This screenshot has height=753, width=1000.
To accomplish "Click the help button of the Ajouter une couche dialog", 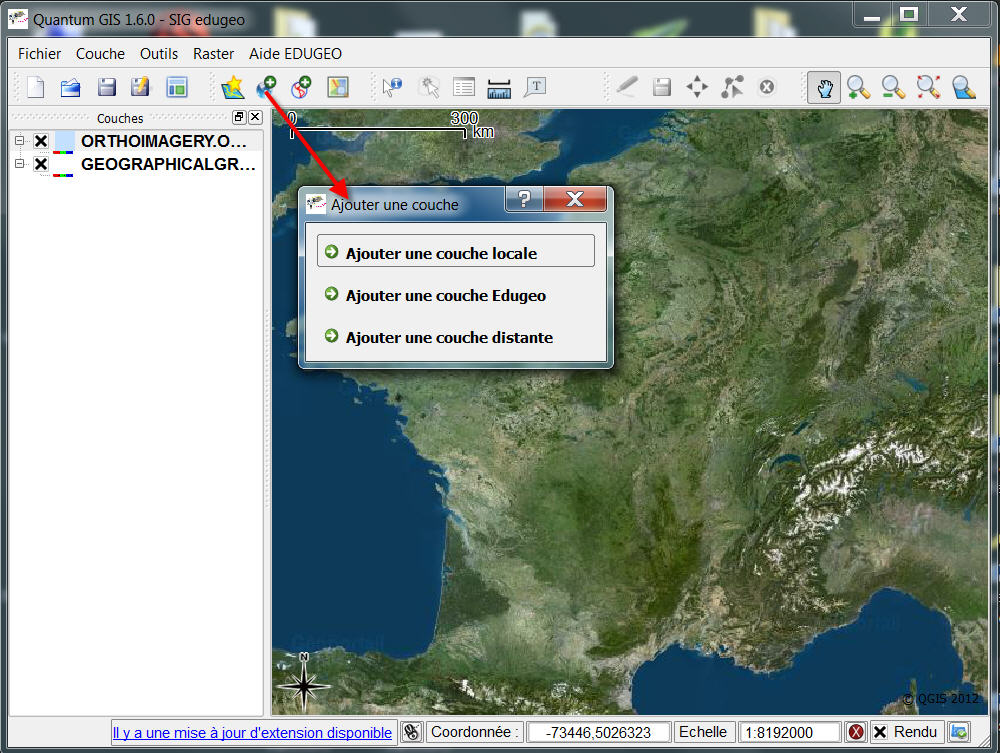I will click(x=524, y=199).
